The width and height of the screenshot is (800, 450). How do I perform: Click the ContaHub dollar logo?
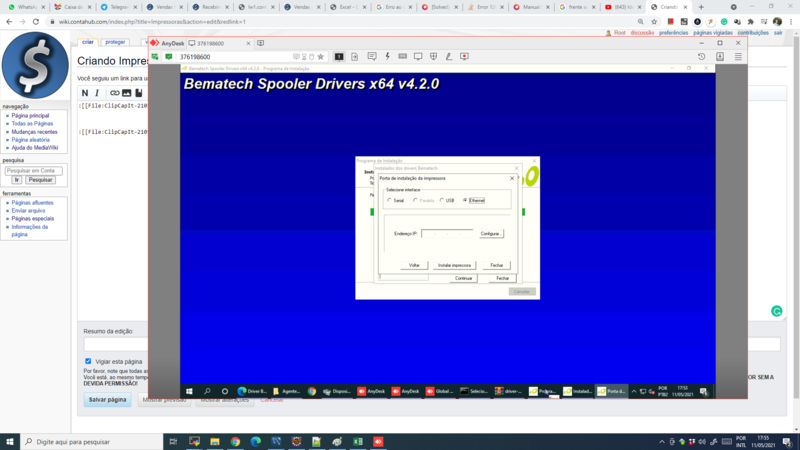(35, 65)
